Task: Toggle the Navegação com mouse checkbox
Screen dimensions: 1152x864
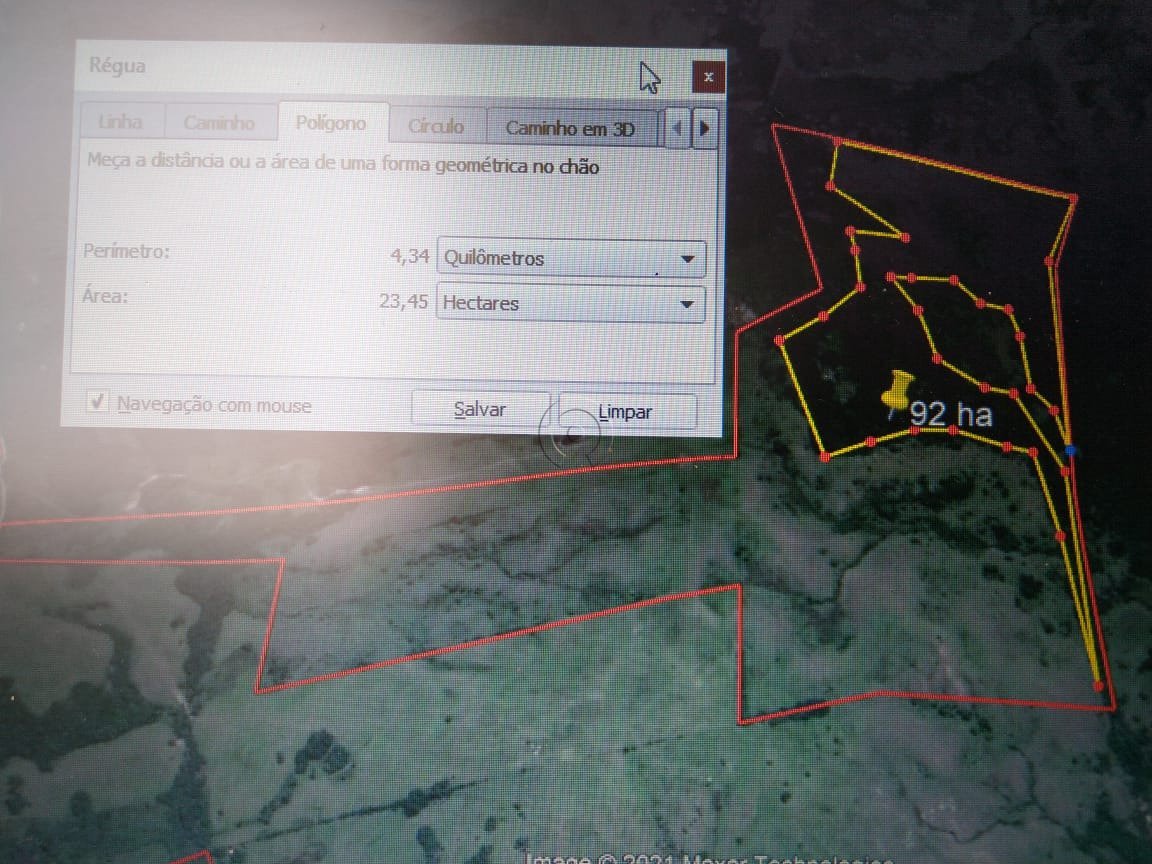Action: 98,403
